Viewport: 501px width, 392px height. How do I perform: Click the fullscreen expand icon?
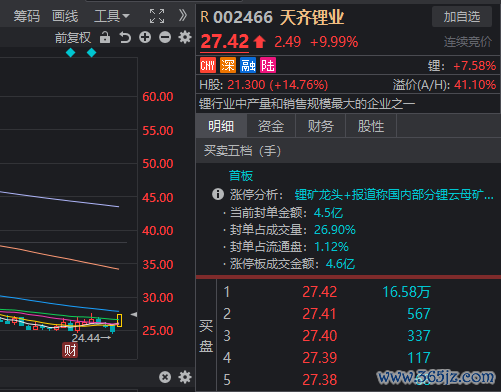point(157,16)
